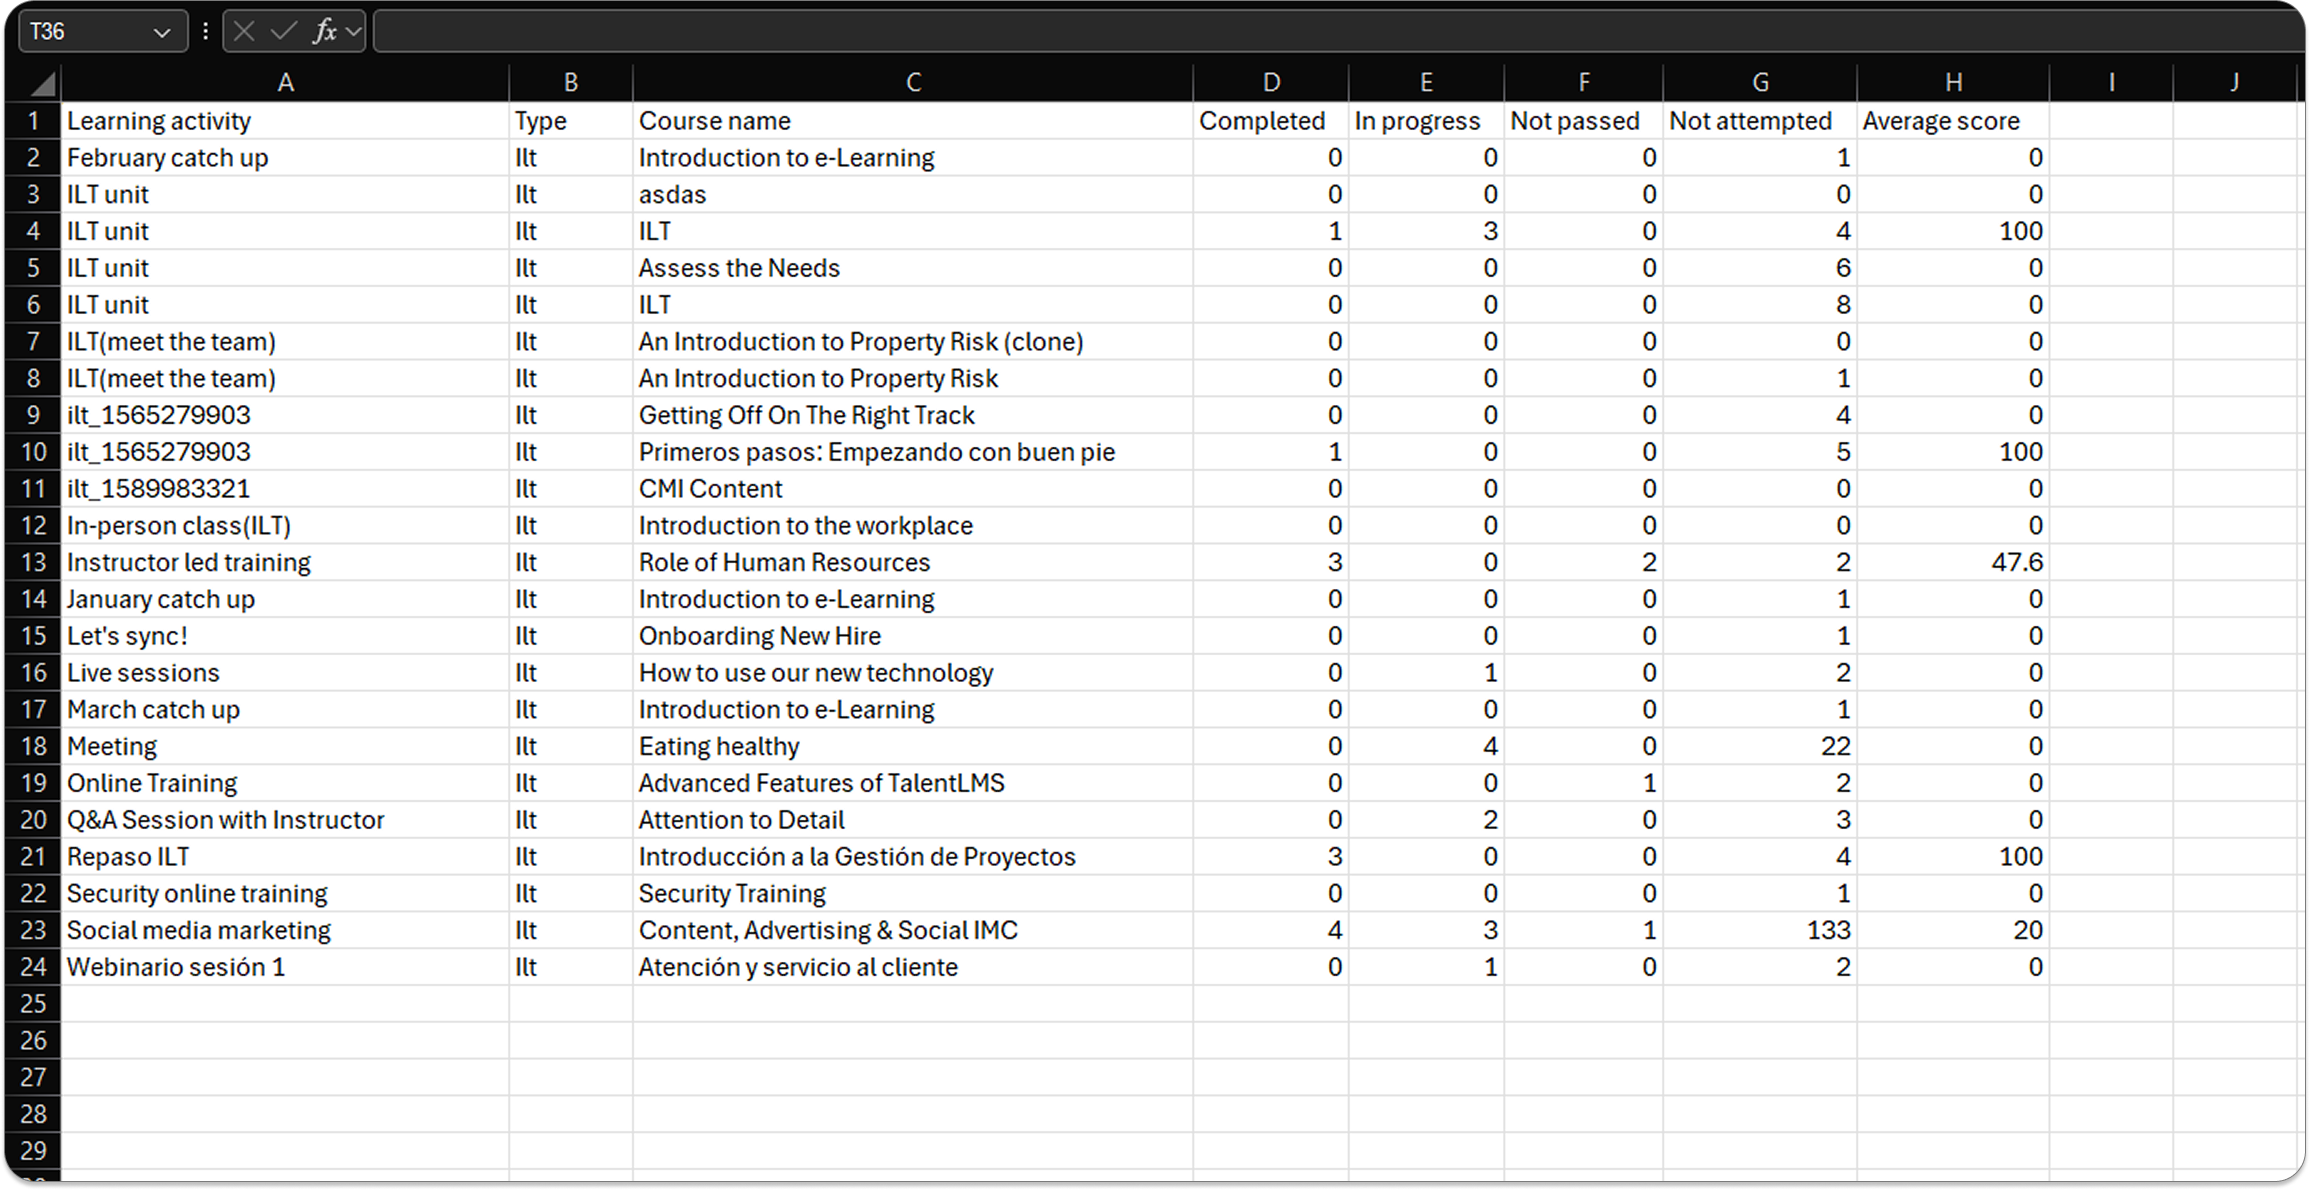Open the Name Box dropdown arrow
Image resolution: width=2310 pixels, height=1190 pixels.
[161, 33]
